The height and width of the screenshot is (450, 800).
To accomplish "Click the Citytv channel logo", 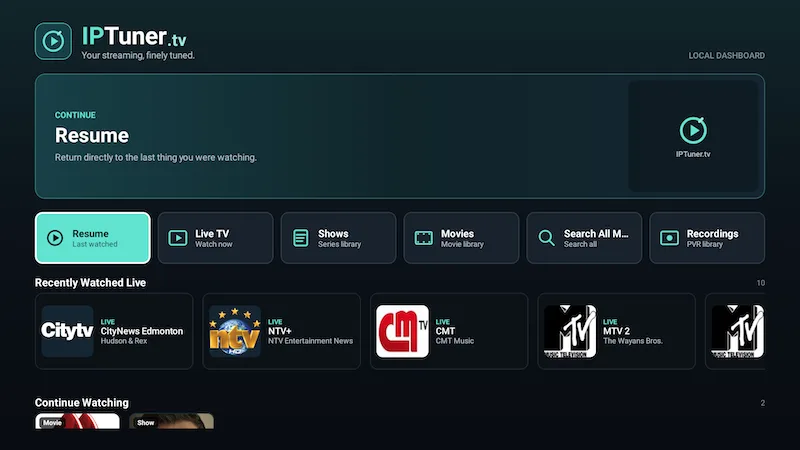I will pyautogui.click(x=67, y=331).
